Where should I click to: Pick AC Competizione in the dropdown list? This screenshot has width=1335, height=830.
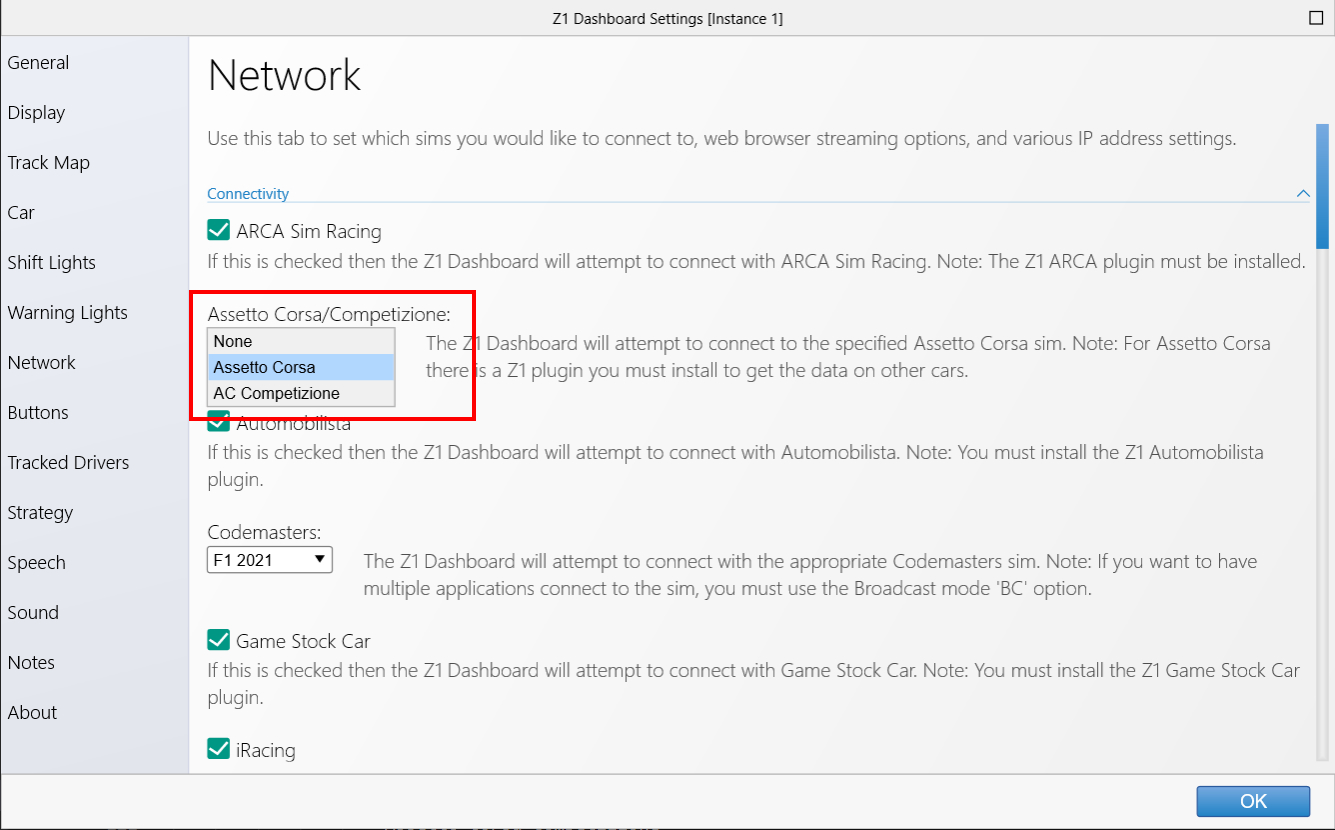(301, 394)
